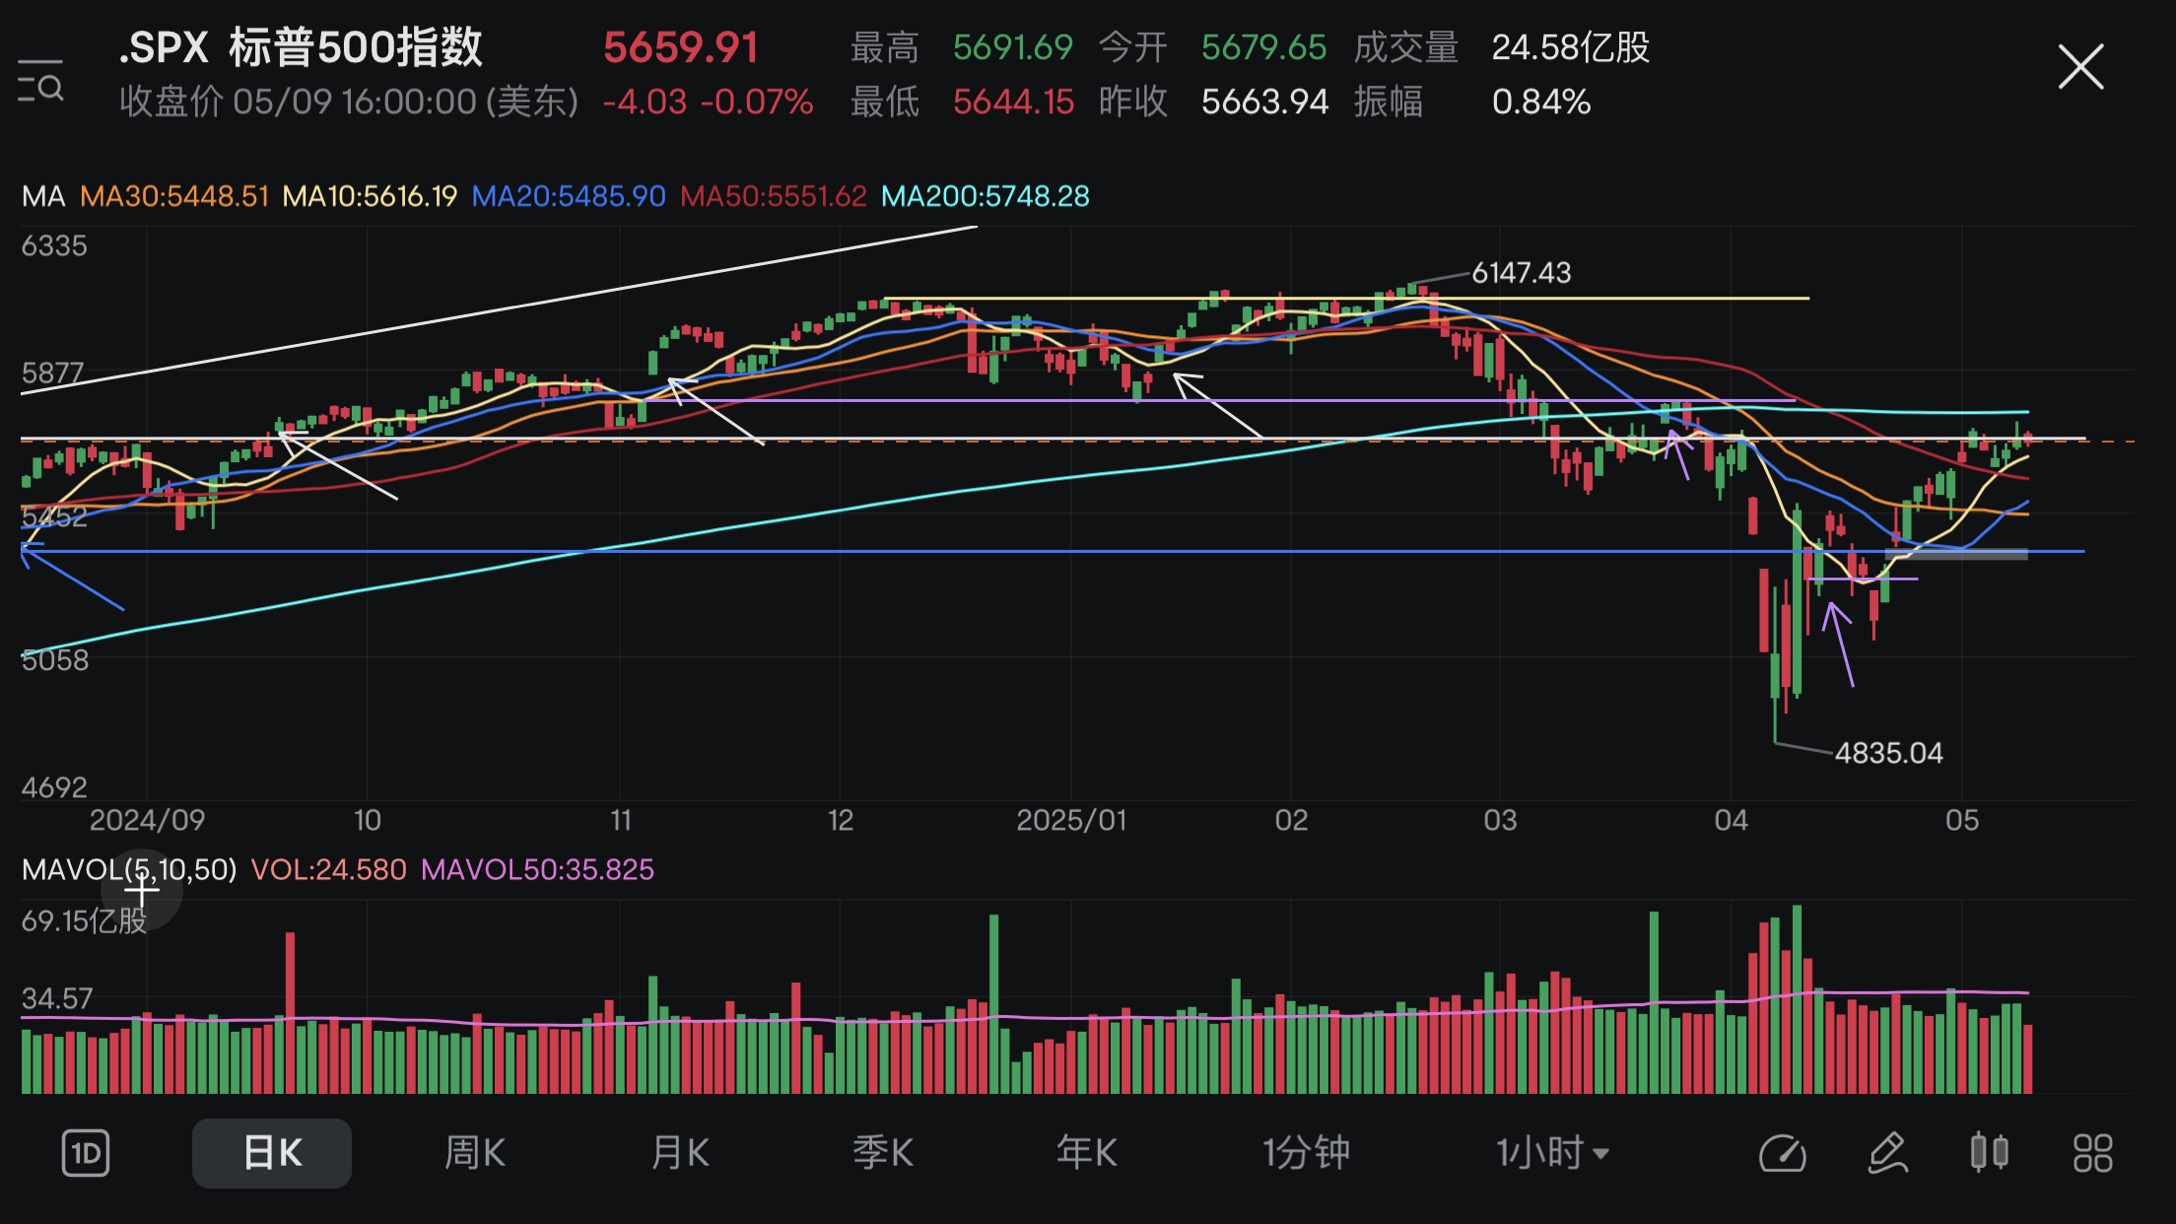Tap the 今开 open price 5679.65
The width and height of the screenshot is (2176, 1224).
point(1263,47)
